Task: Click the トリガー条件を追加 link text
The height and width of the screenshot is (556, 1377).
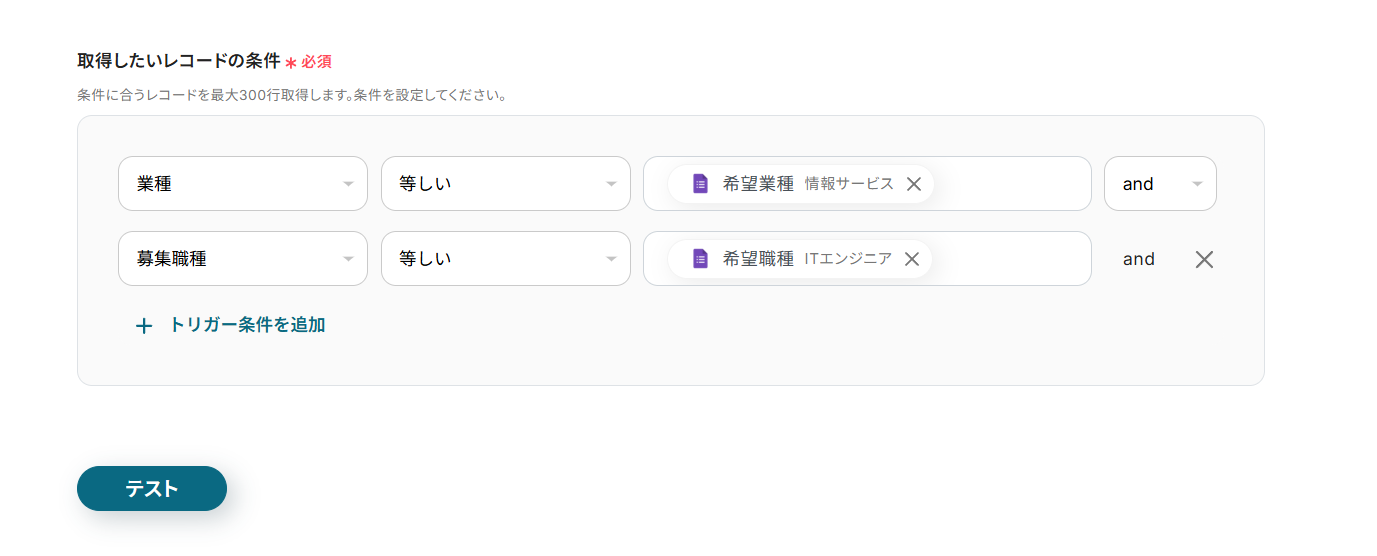Action: pyautogui.click(x=247, y=325)
